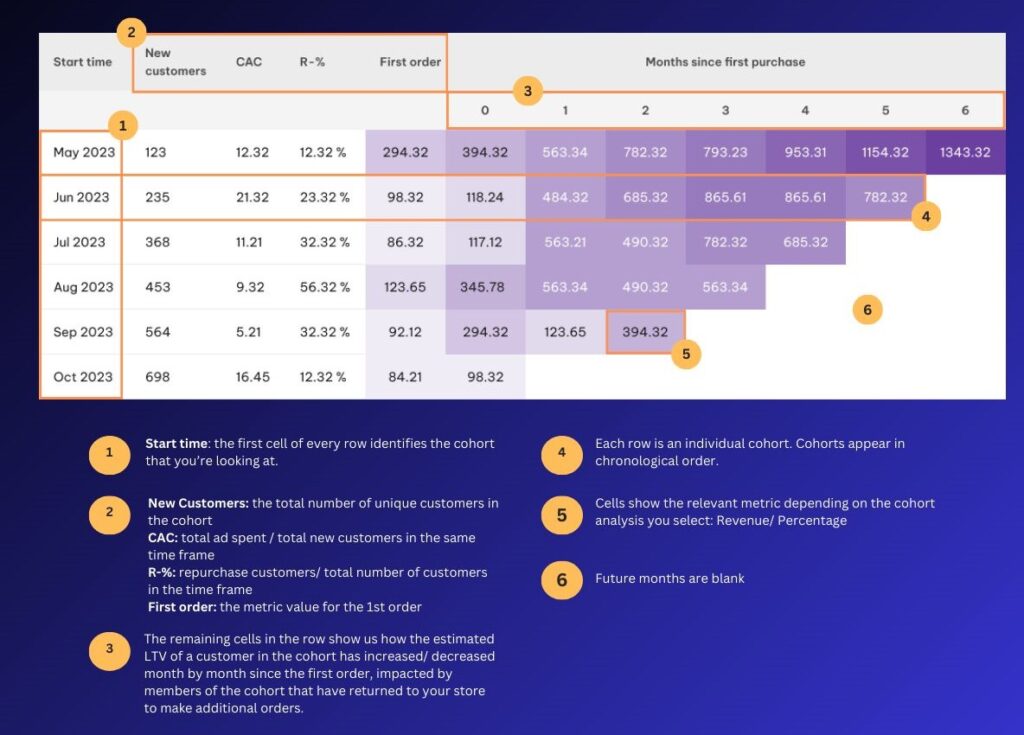Click the Months since first purchase header
This screenshot has height=735, width=1024.
pyautogui.click(x=725, y=62)
